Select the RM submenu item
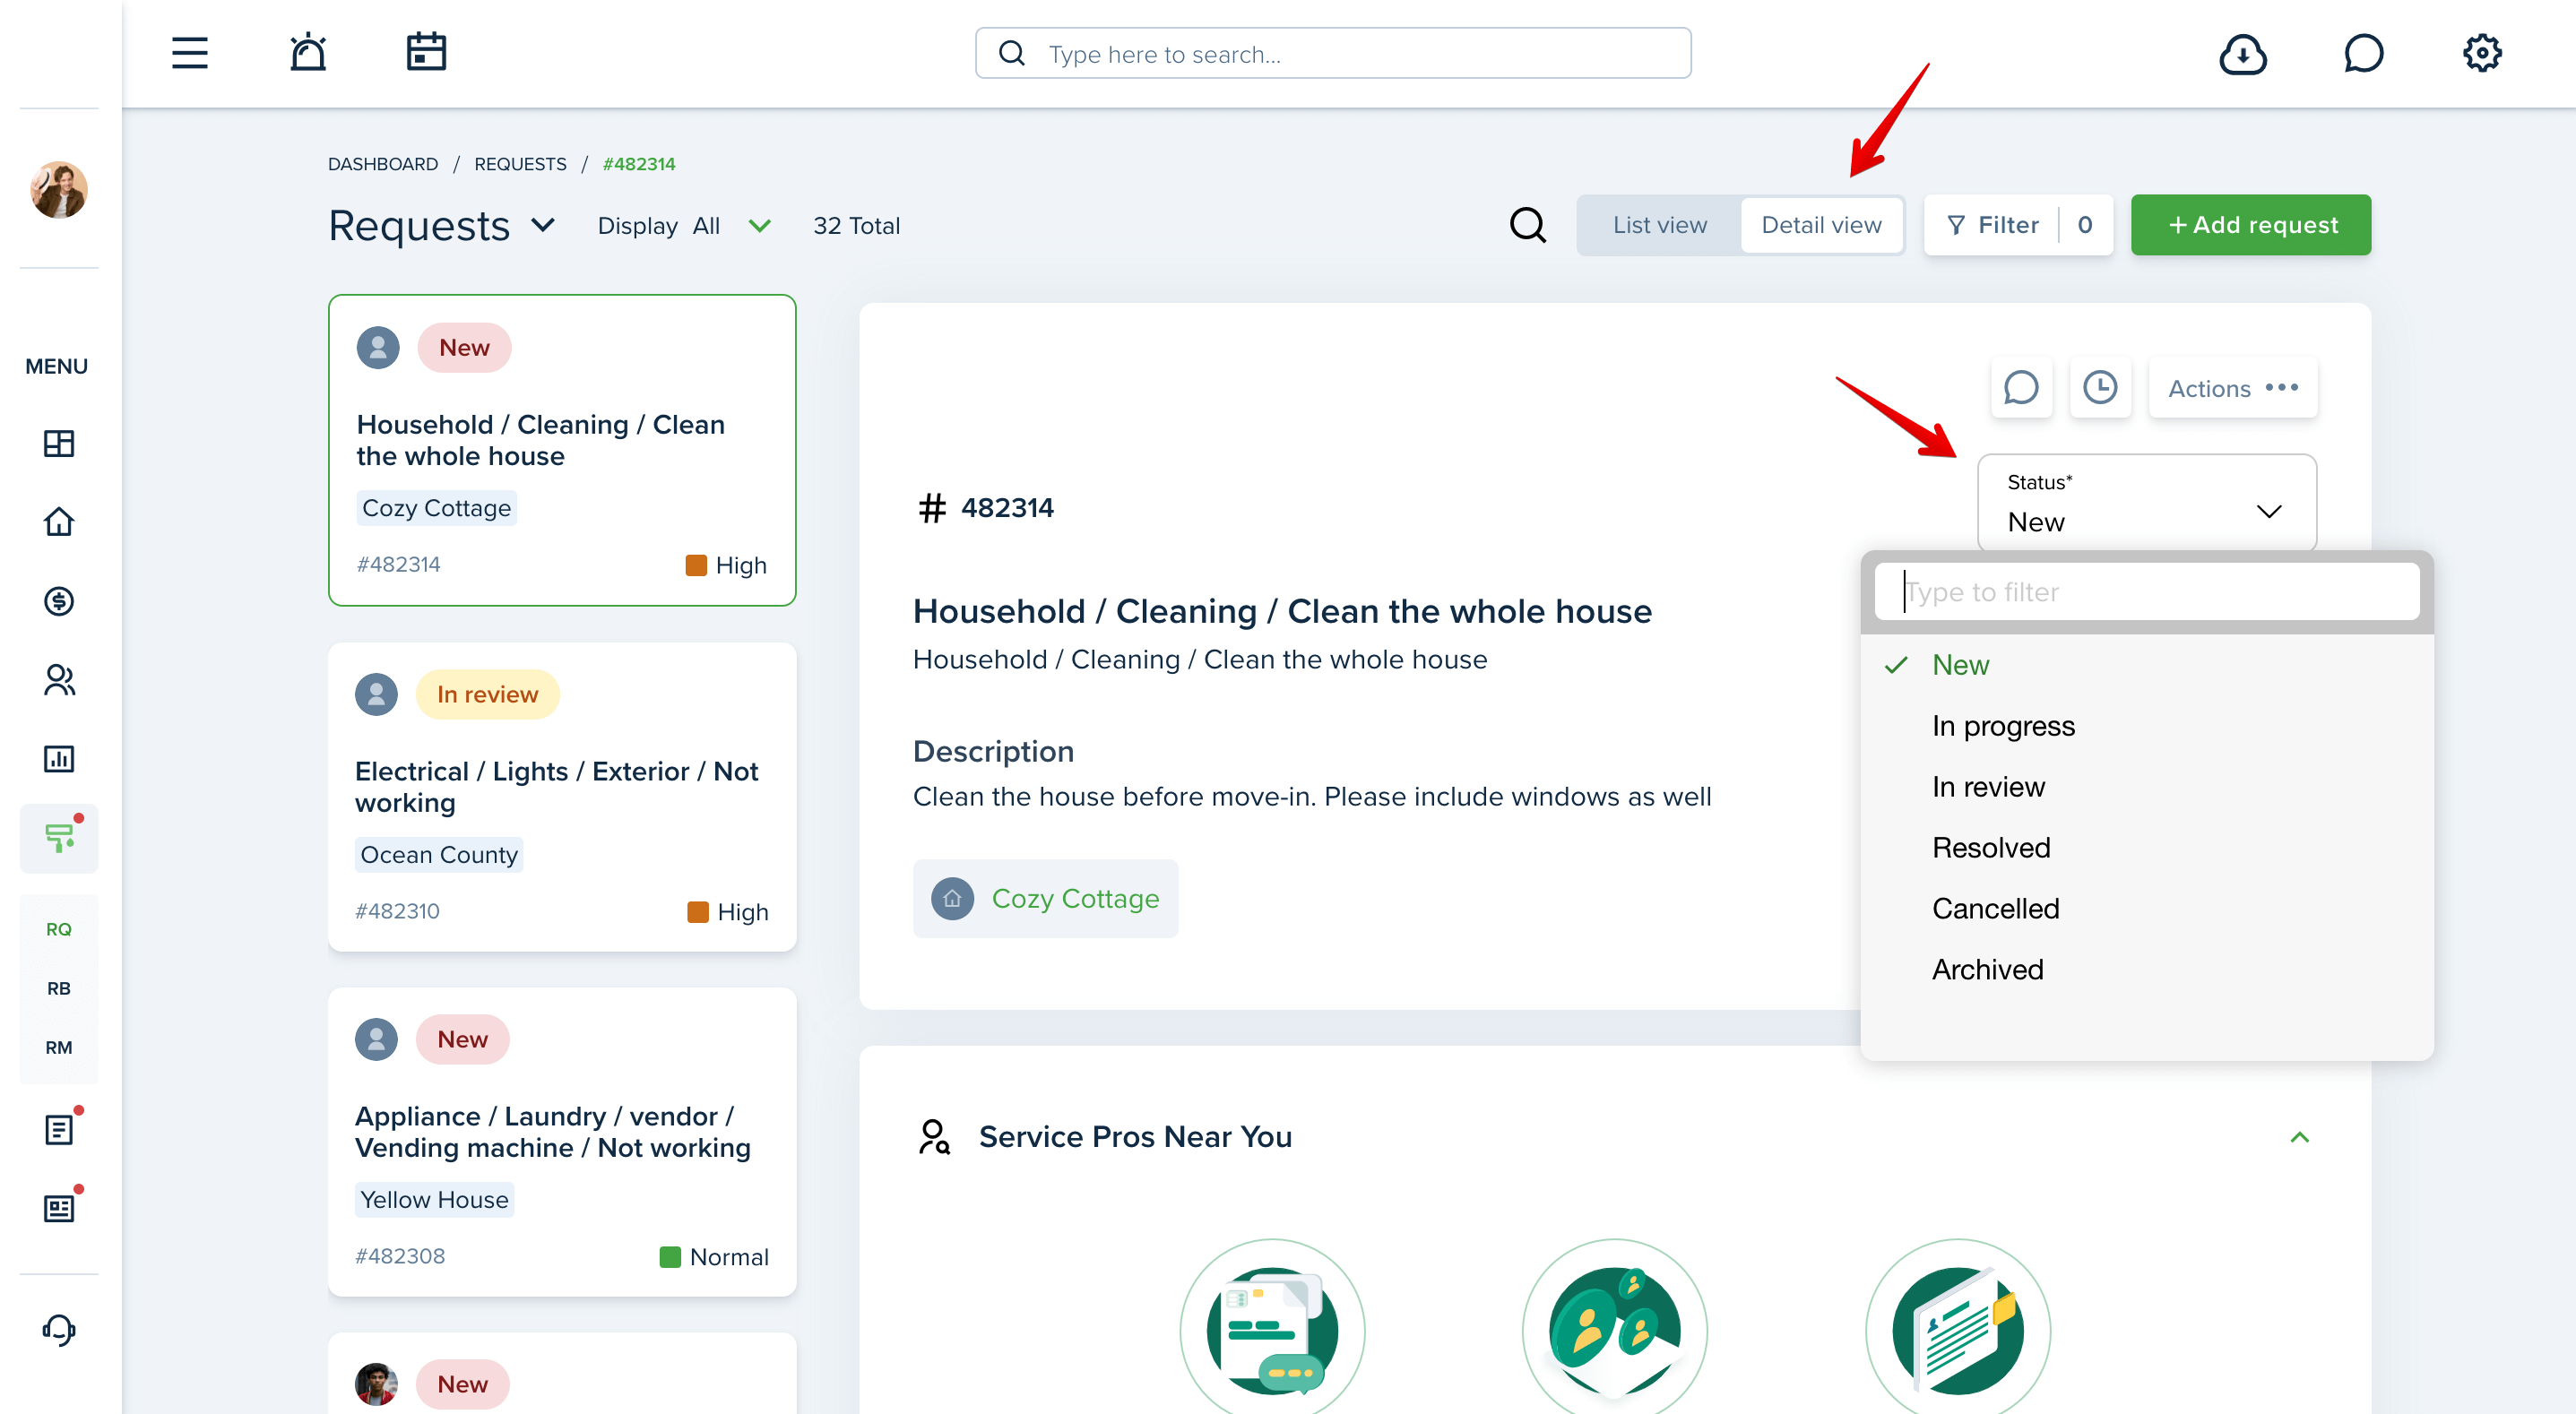This screenshot has width=2576, height=1414. pos(59,1047)
